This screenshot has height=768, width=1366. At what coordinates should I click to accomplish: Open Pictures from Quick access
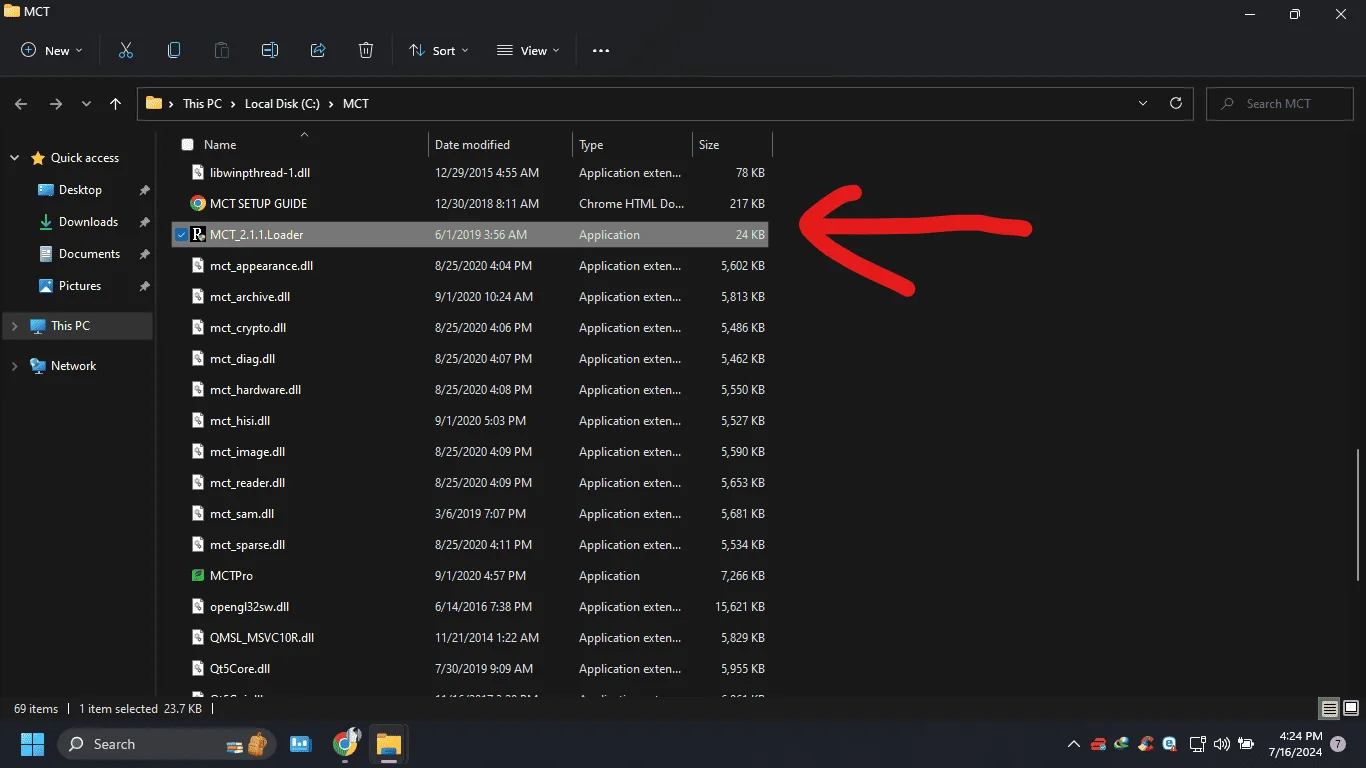(x=80, y=285)
